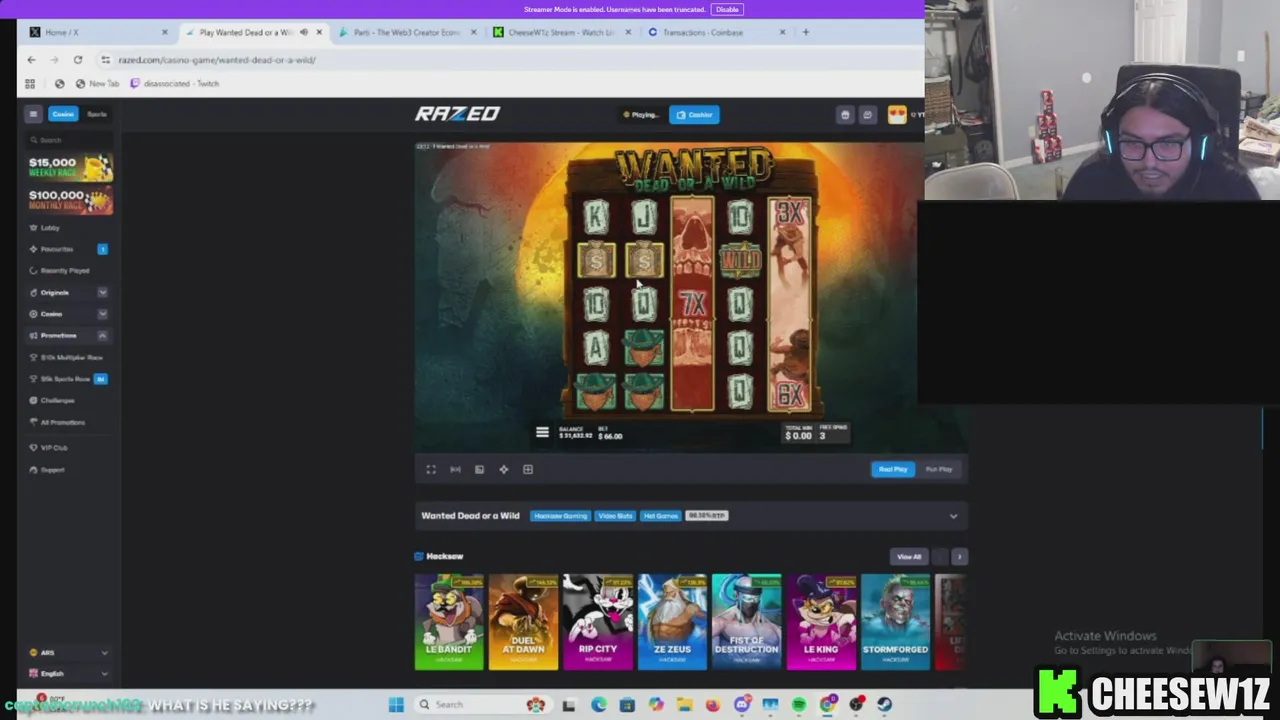1280x720 pixels.
Task: Open Steam from the taskbar
Action: tap(885, 704)
